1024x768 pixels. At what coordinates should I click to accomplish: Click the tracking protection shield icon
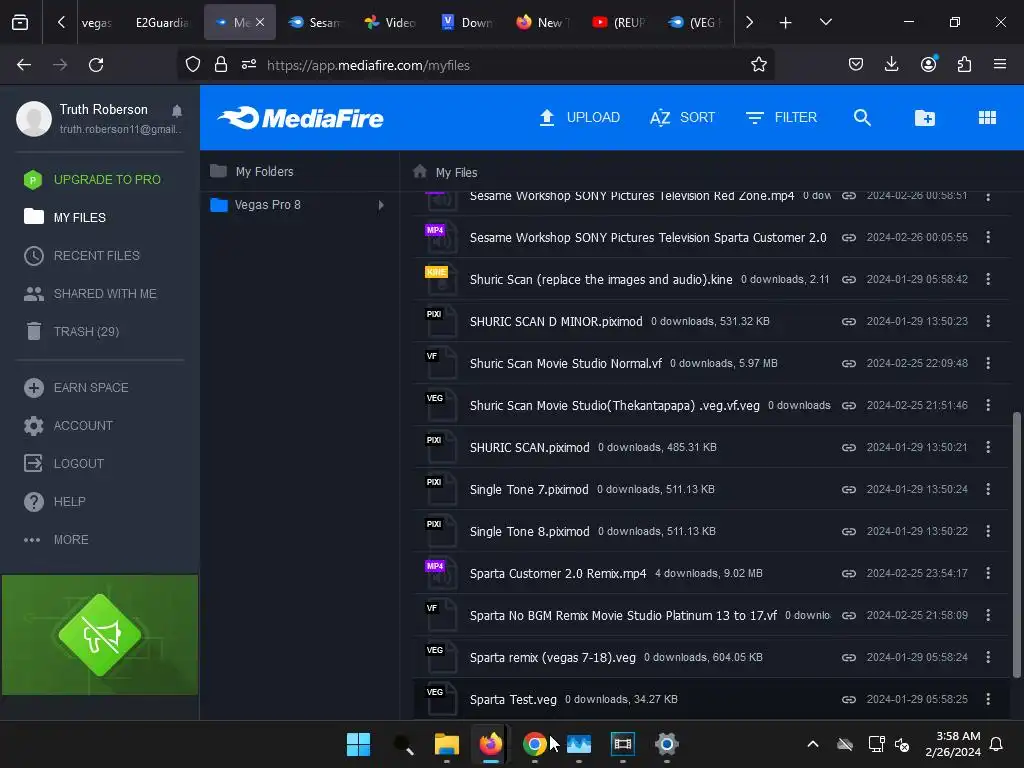tap(193, 65)
